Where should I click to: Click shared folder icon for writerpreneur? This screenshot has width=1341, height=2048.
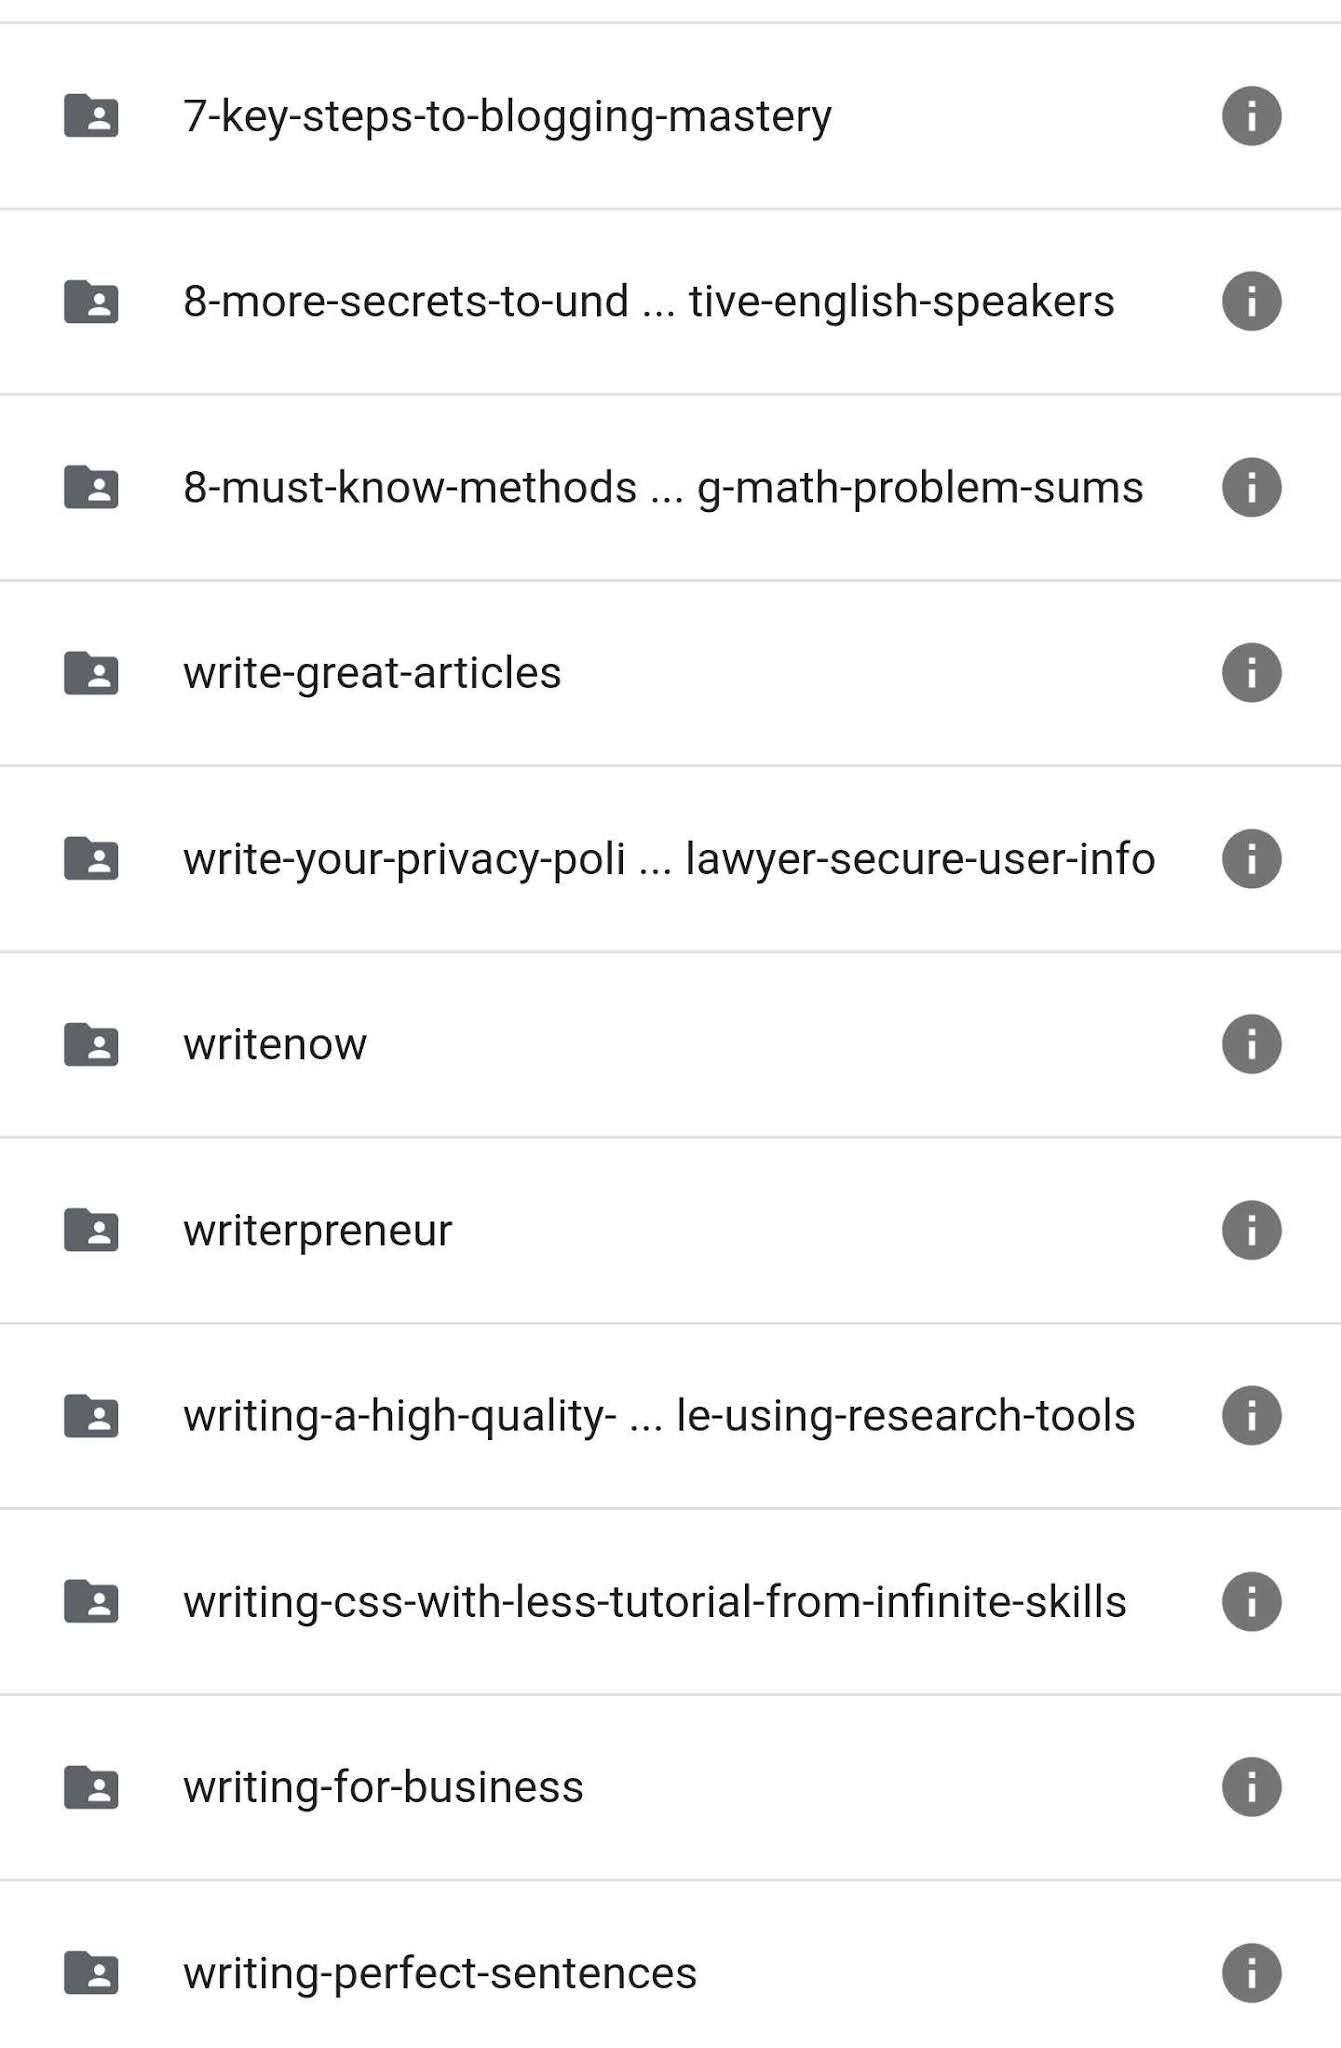click(x=91, y=1230)
